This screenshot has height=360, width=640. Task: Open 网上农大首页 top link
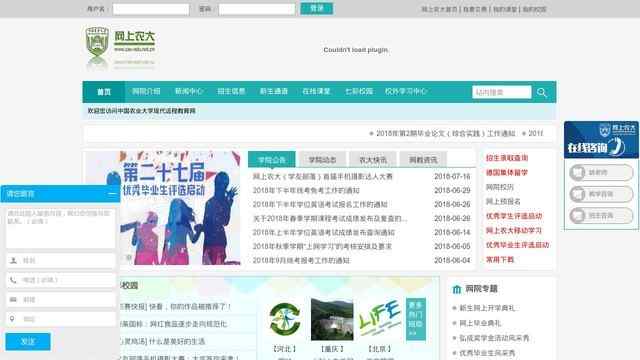[x=439, y=9]
